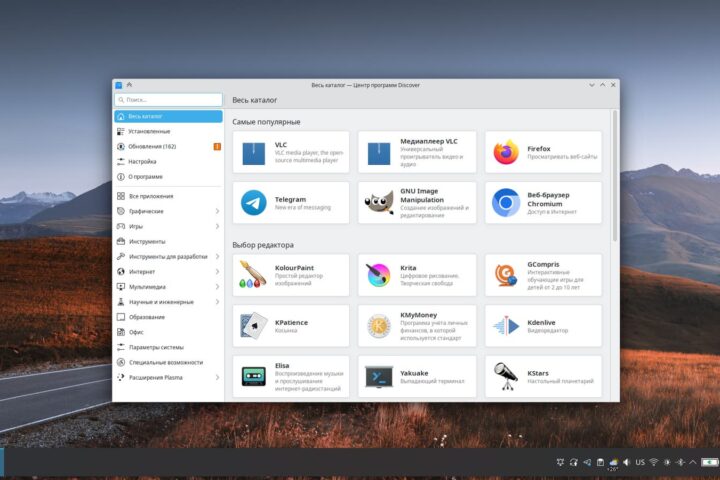This screenshot has height=480, width=720.
Task: Click the Telegram paper plane icon
Action: tap(253, 203)
